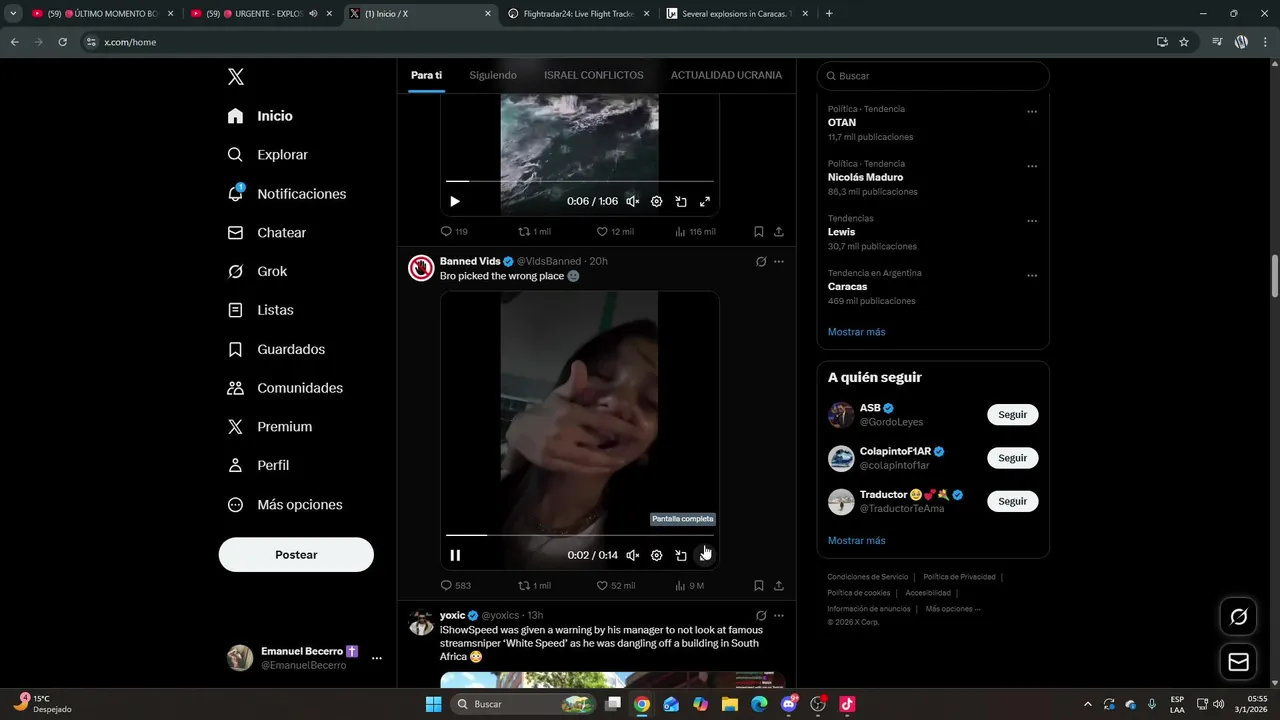Open settings gear on top video

point(657,201)
